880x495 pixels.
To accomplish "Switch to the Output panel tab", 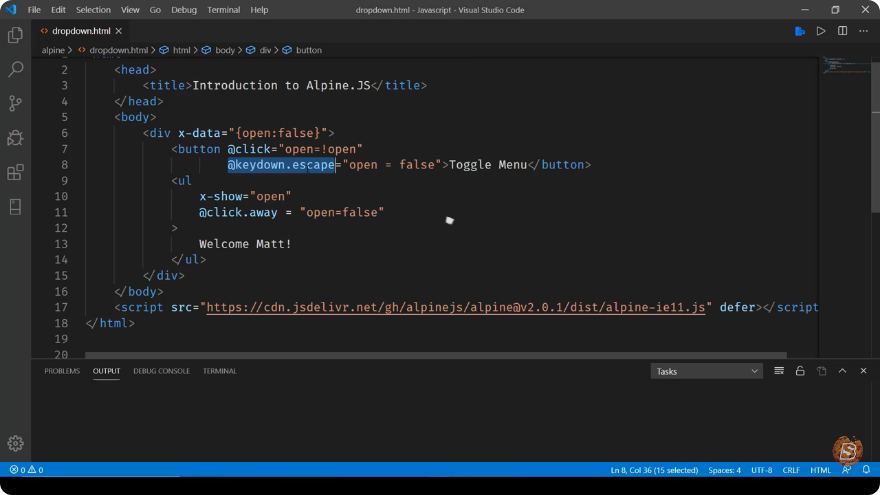I will pyautogui.click(x=106, y=371).
